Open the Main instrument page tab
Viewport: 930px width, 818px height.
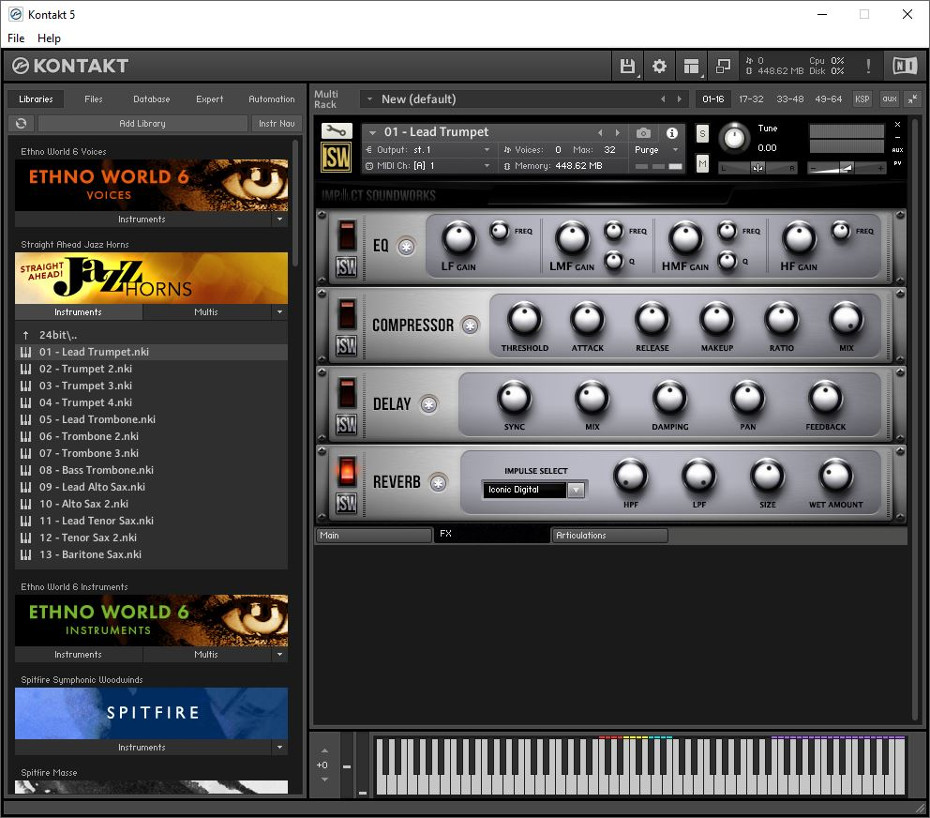373,535
